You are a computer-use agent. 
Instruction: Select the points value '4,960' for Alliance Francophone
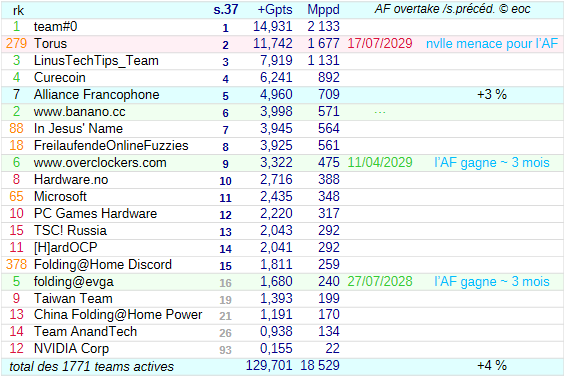coord(276,94)
